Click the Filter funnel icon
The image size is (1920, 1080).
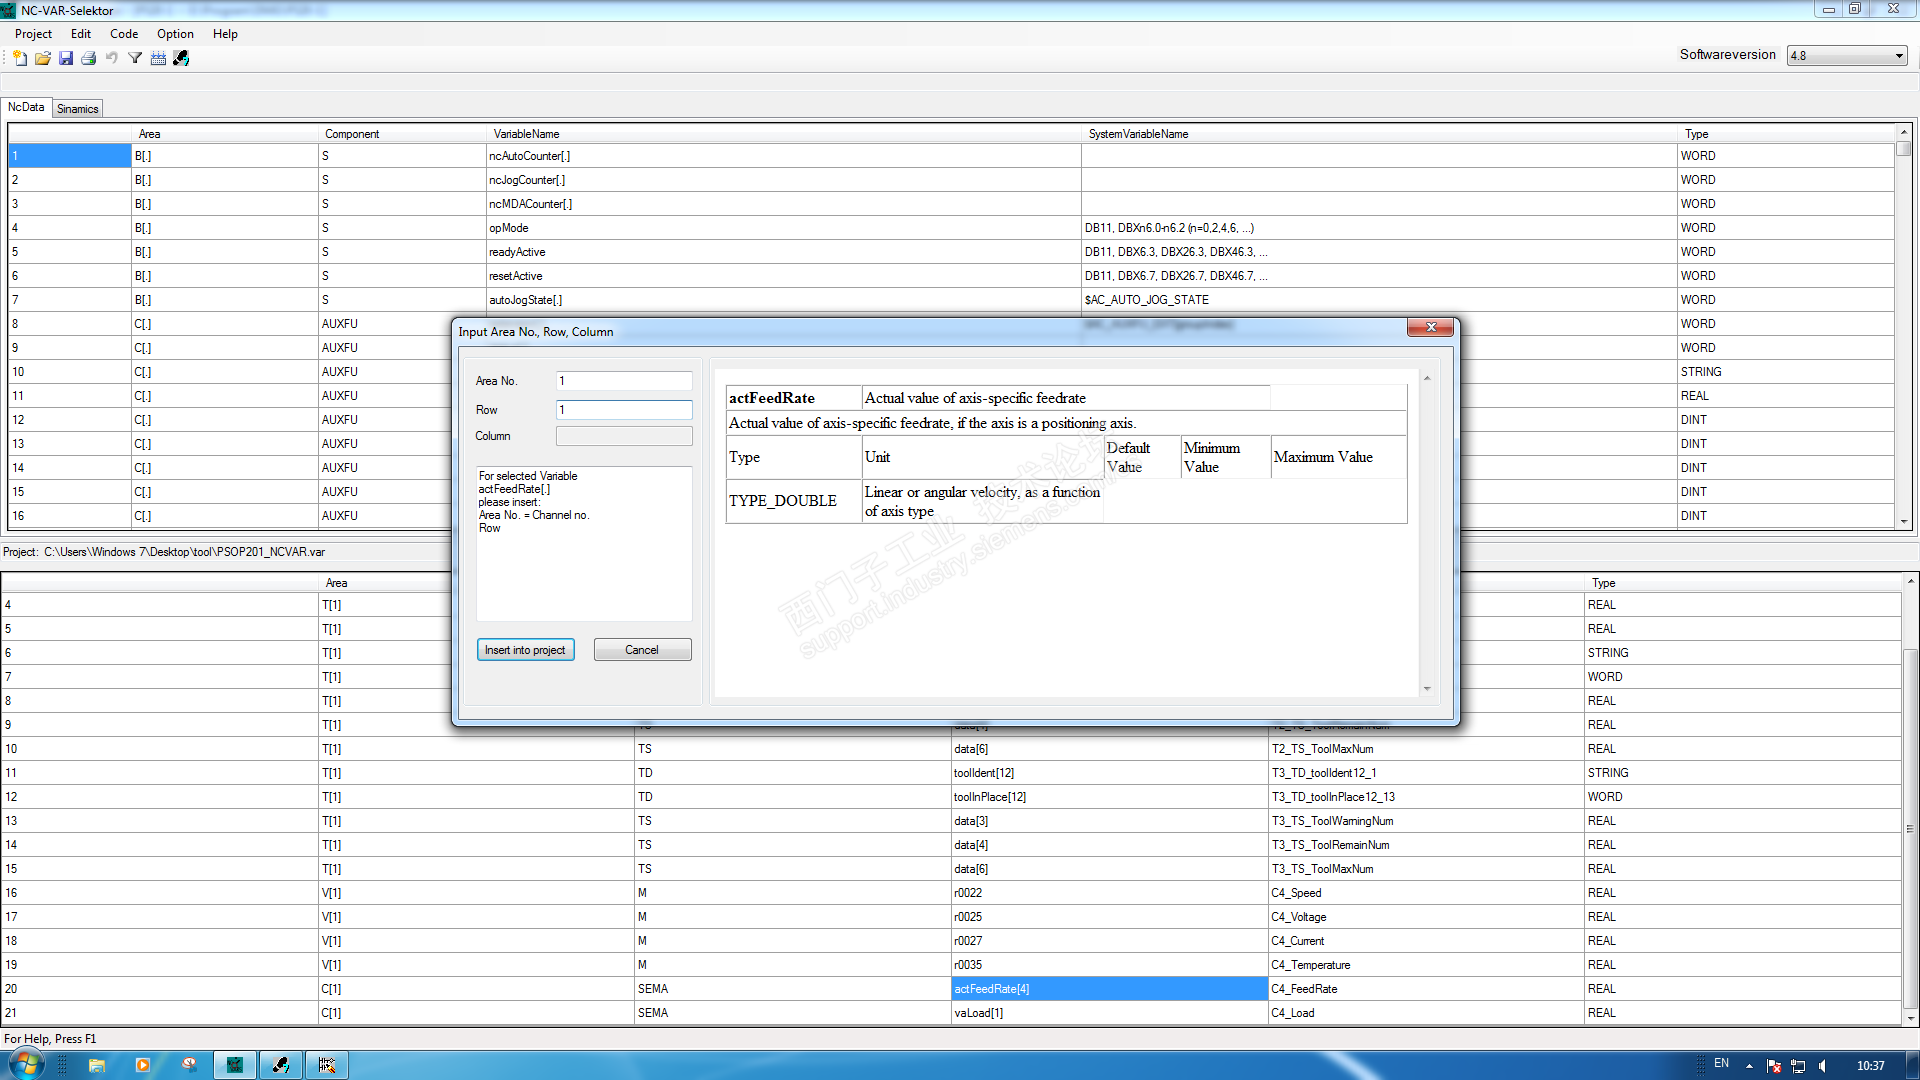135,58
